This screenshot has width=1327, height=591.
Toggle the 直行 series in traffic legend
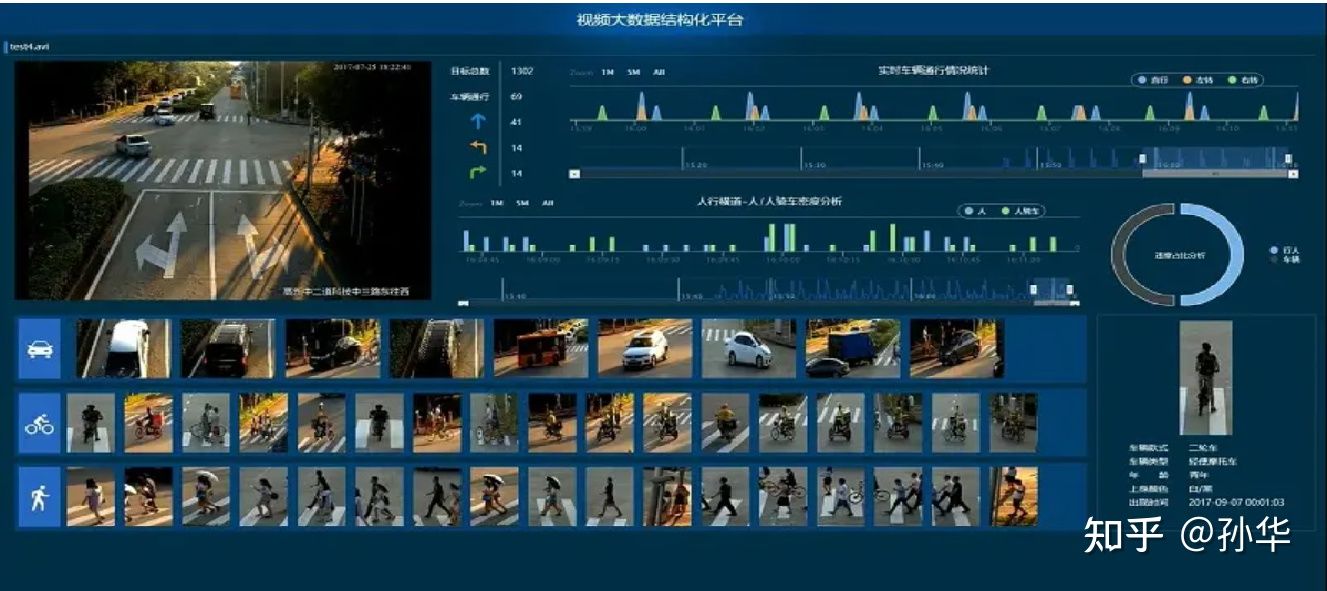pos(1154,80)
